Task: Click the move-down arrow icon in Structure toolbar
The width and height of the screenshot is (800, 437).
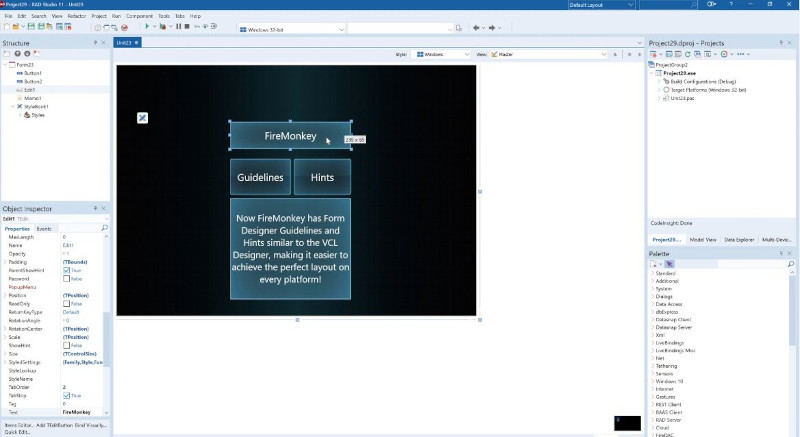Action: (x=27, y=54)
